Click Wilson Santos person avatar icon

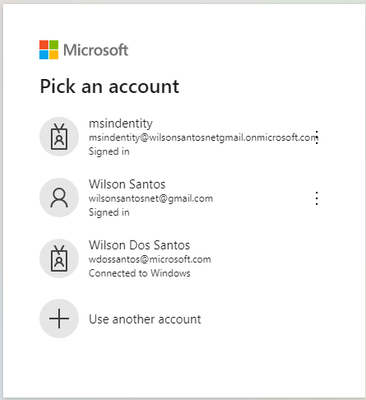tap(59, 198)
